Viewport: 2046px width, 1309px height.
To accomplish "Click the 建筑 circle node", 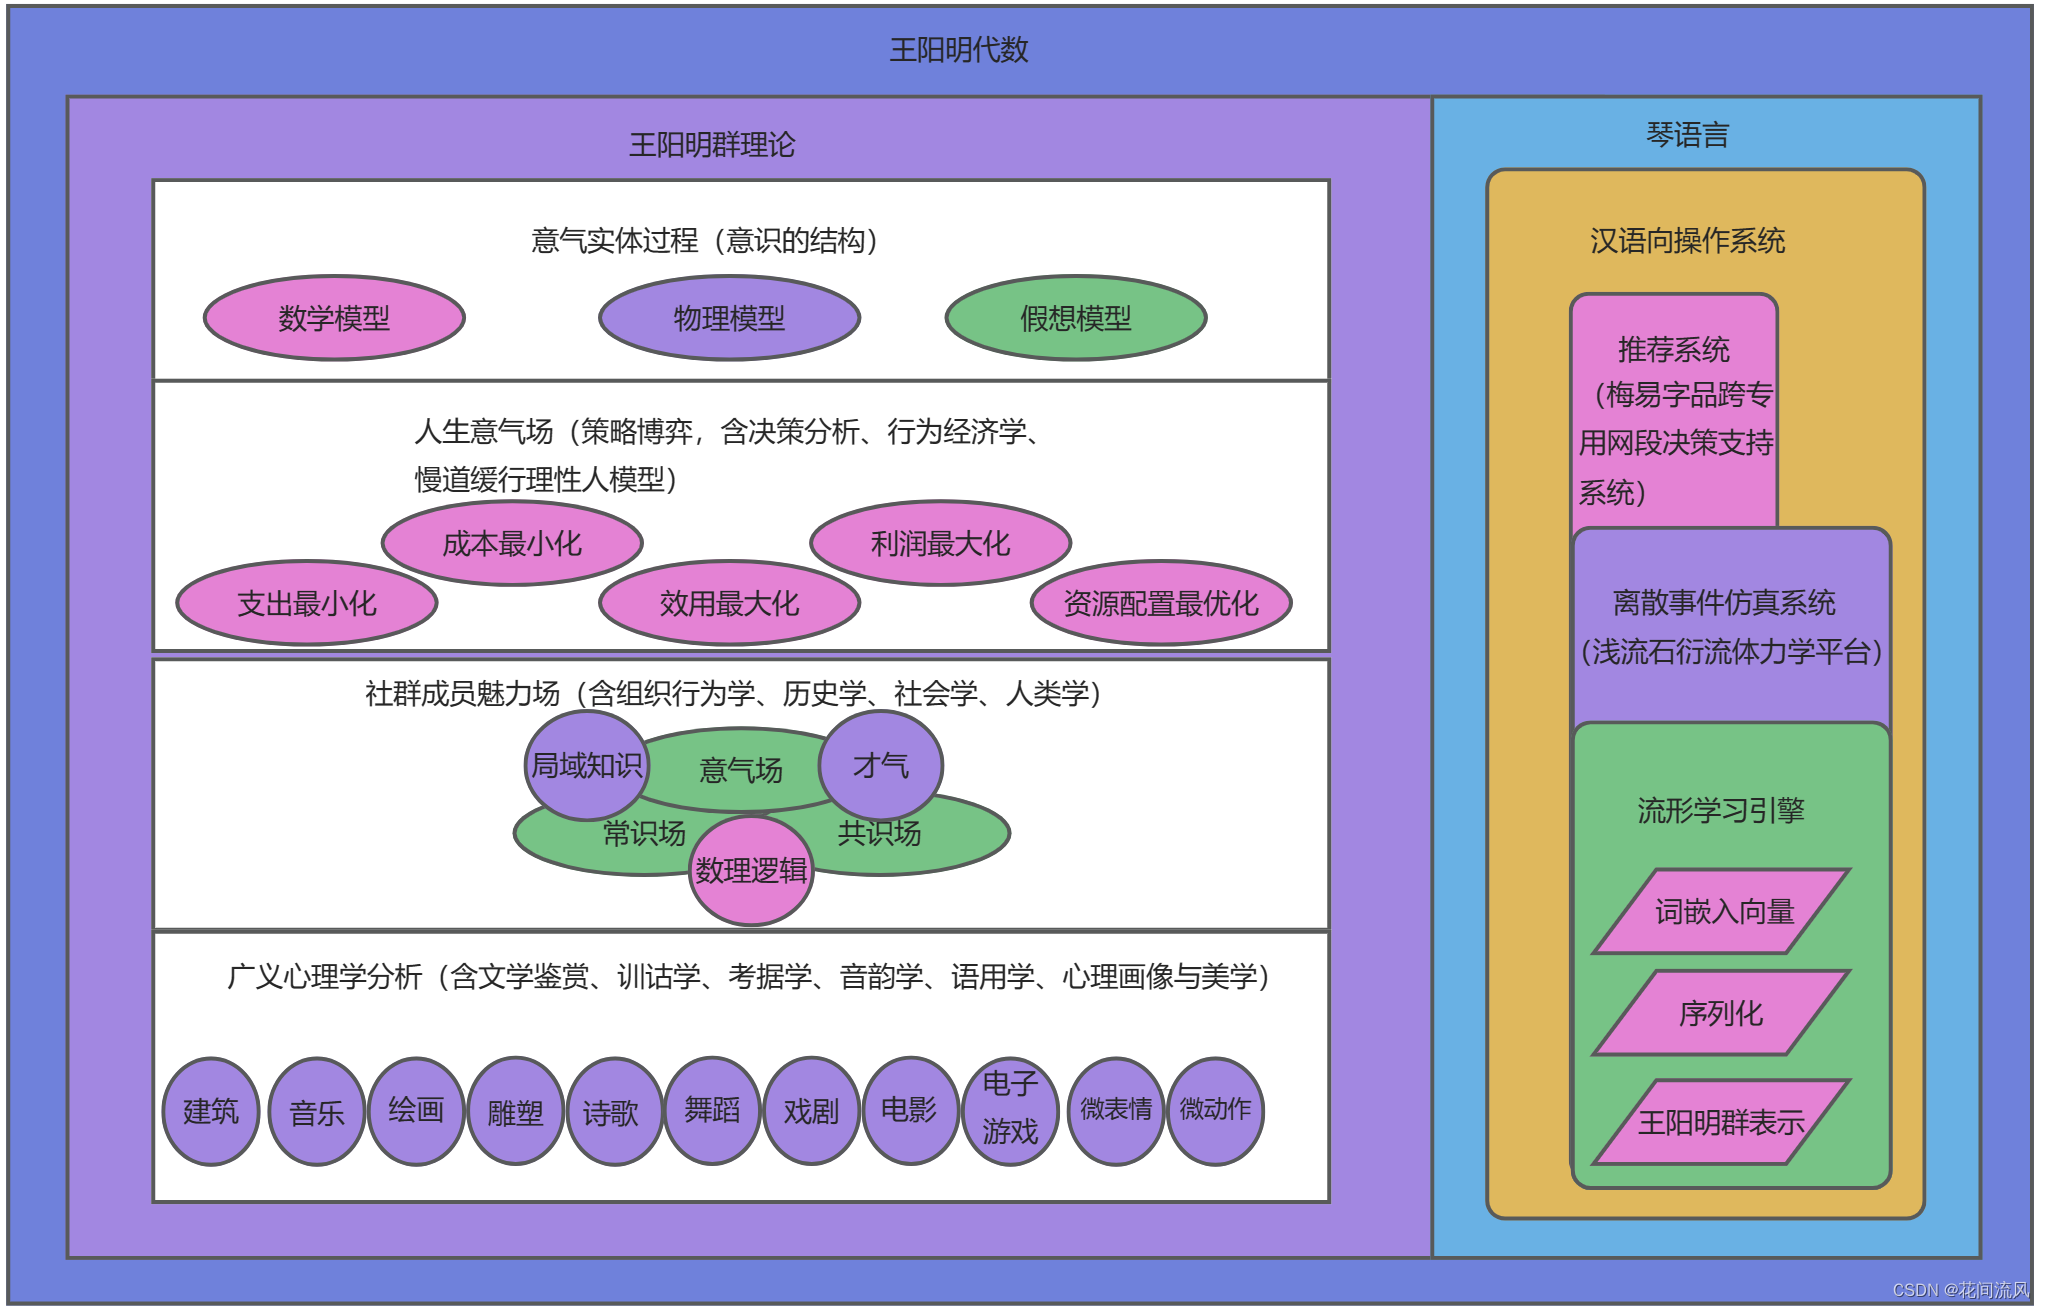I will click(x=211, y=1111).
